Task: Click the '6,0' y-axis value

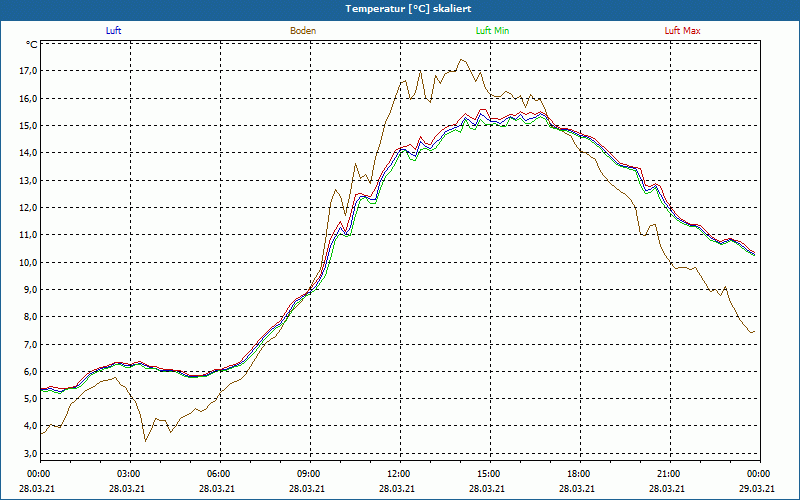Action: (31, 371)
